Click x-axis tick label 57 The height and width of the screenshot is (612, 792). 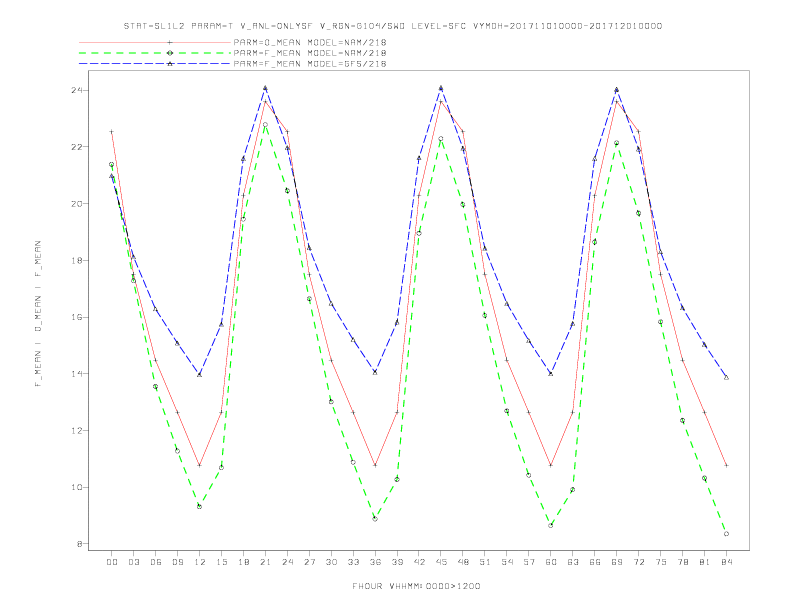529,562
